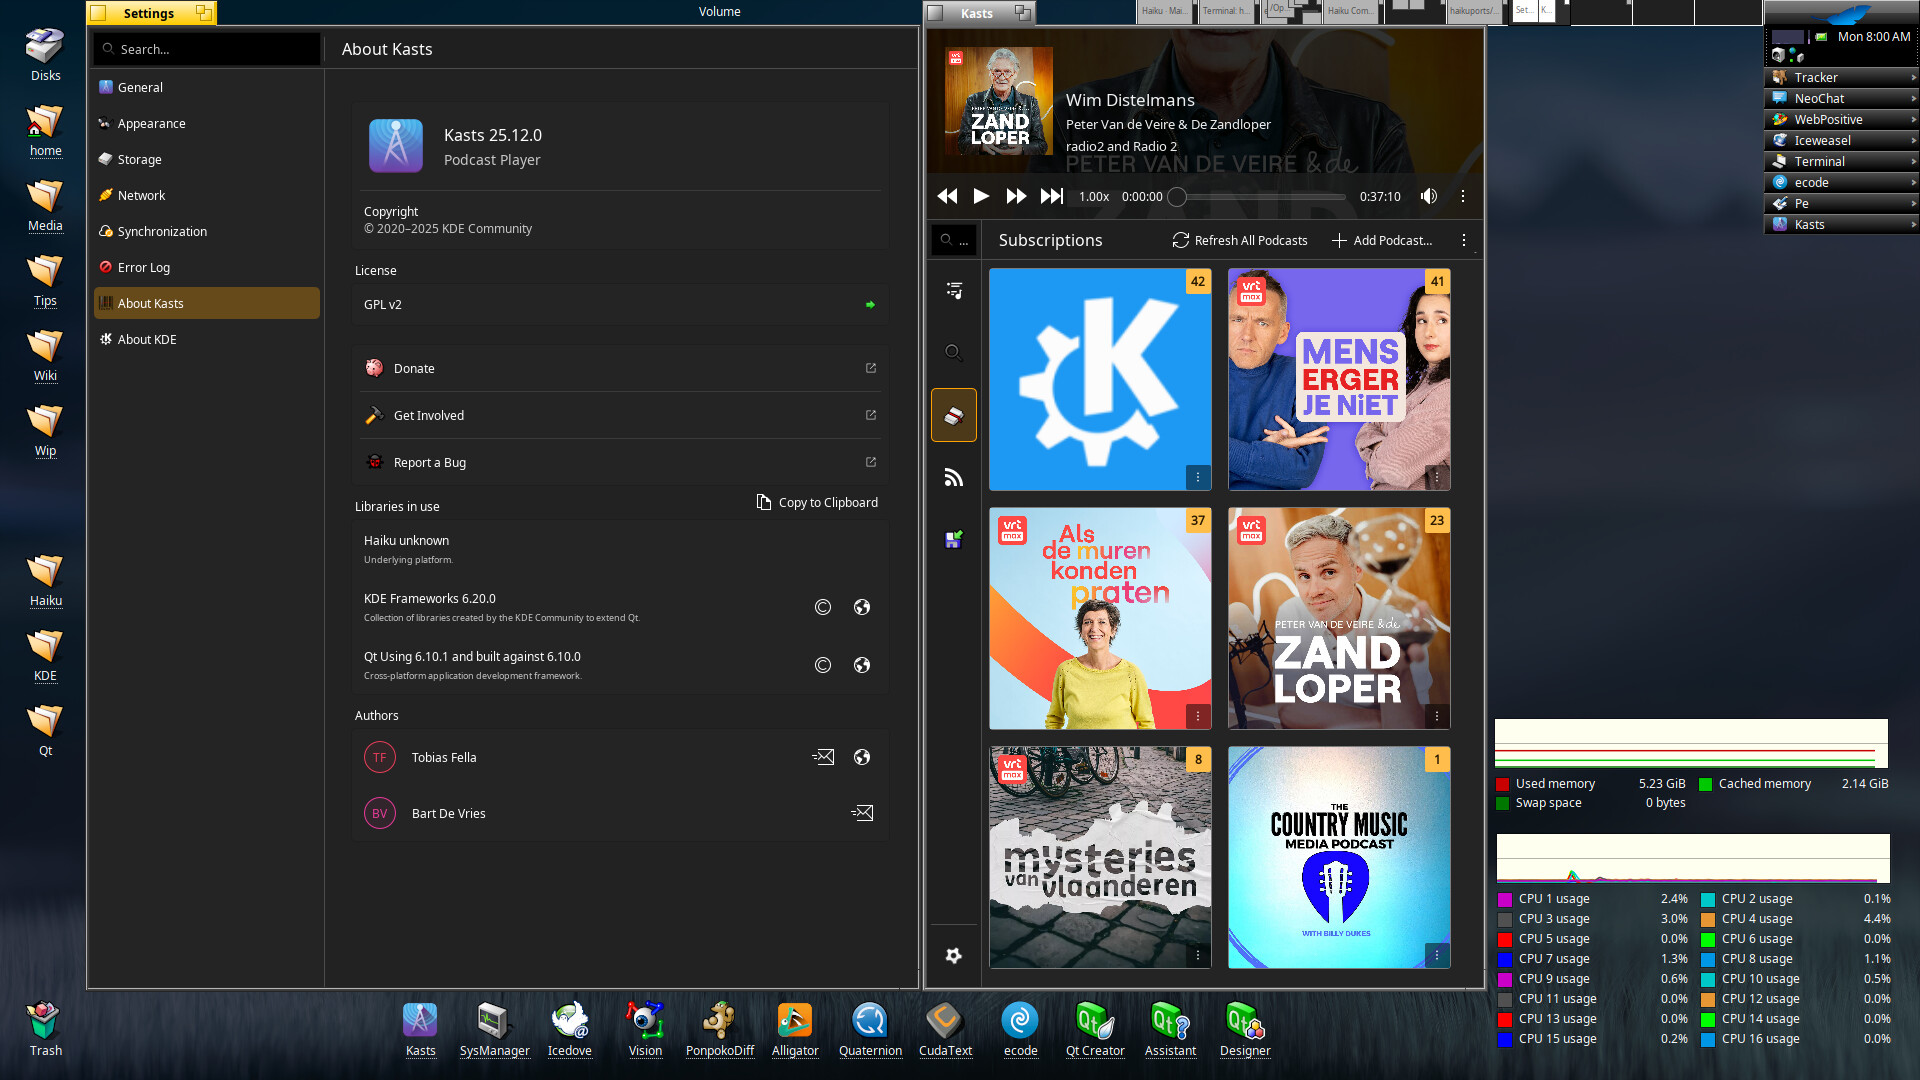Open Kasts settings gear icon
Screen dimensions: 1920x1080
pyautogui.click(x=954, y=955)
